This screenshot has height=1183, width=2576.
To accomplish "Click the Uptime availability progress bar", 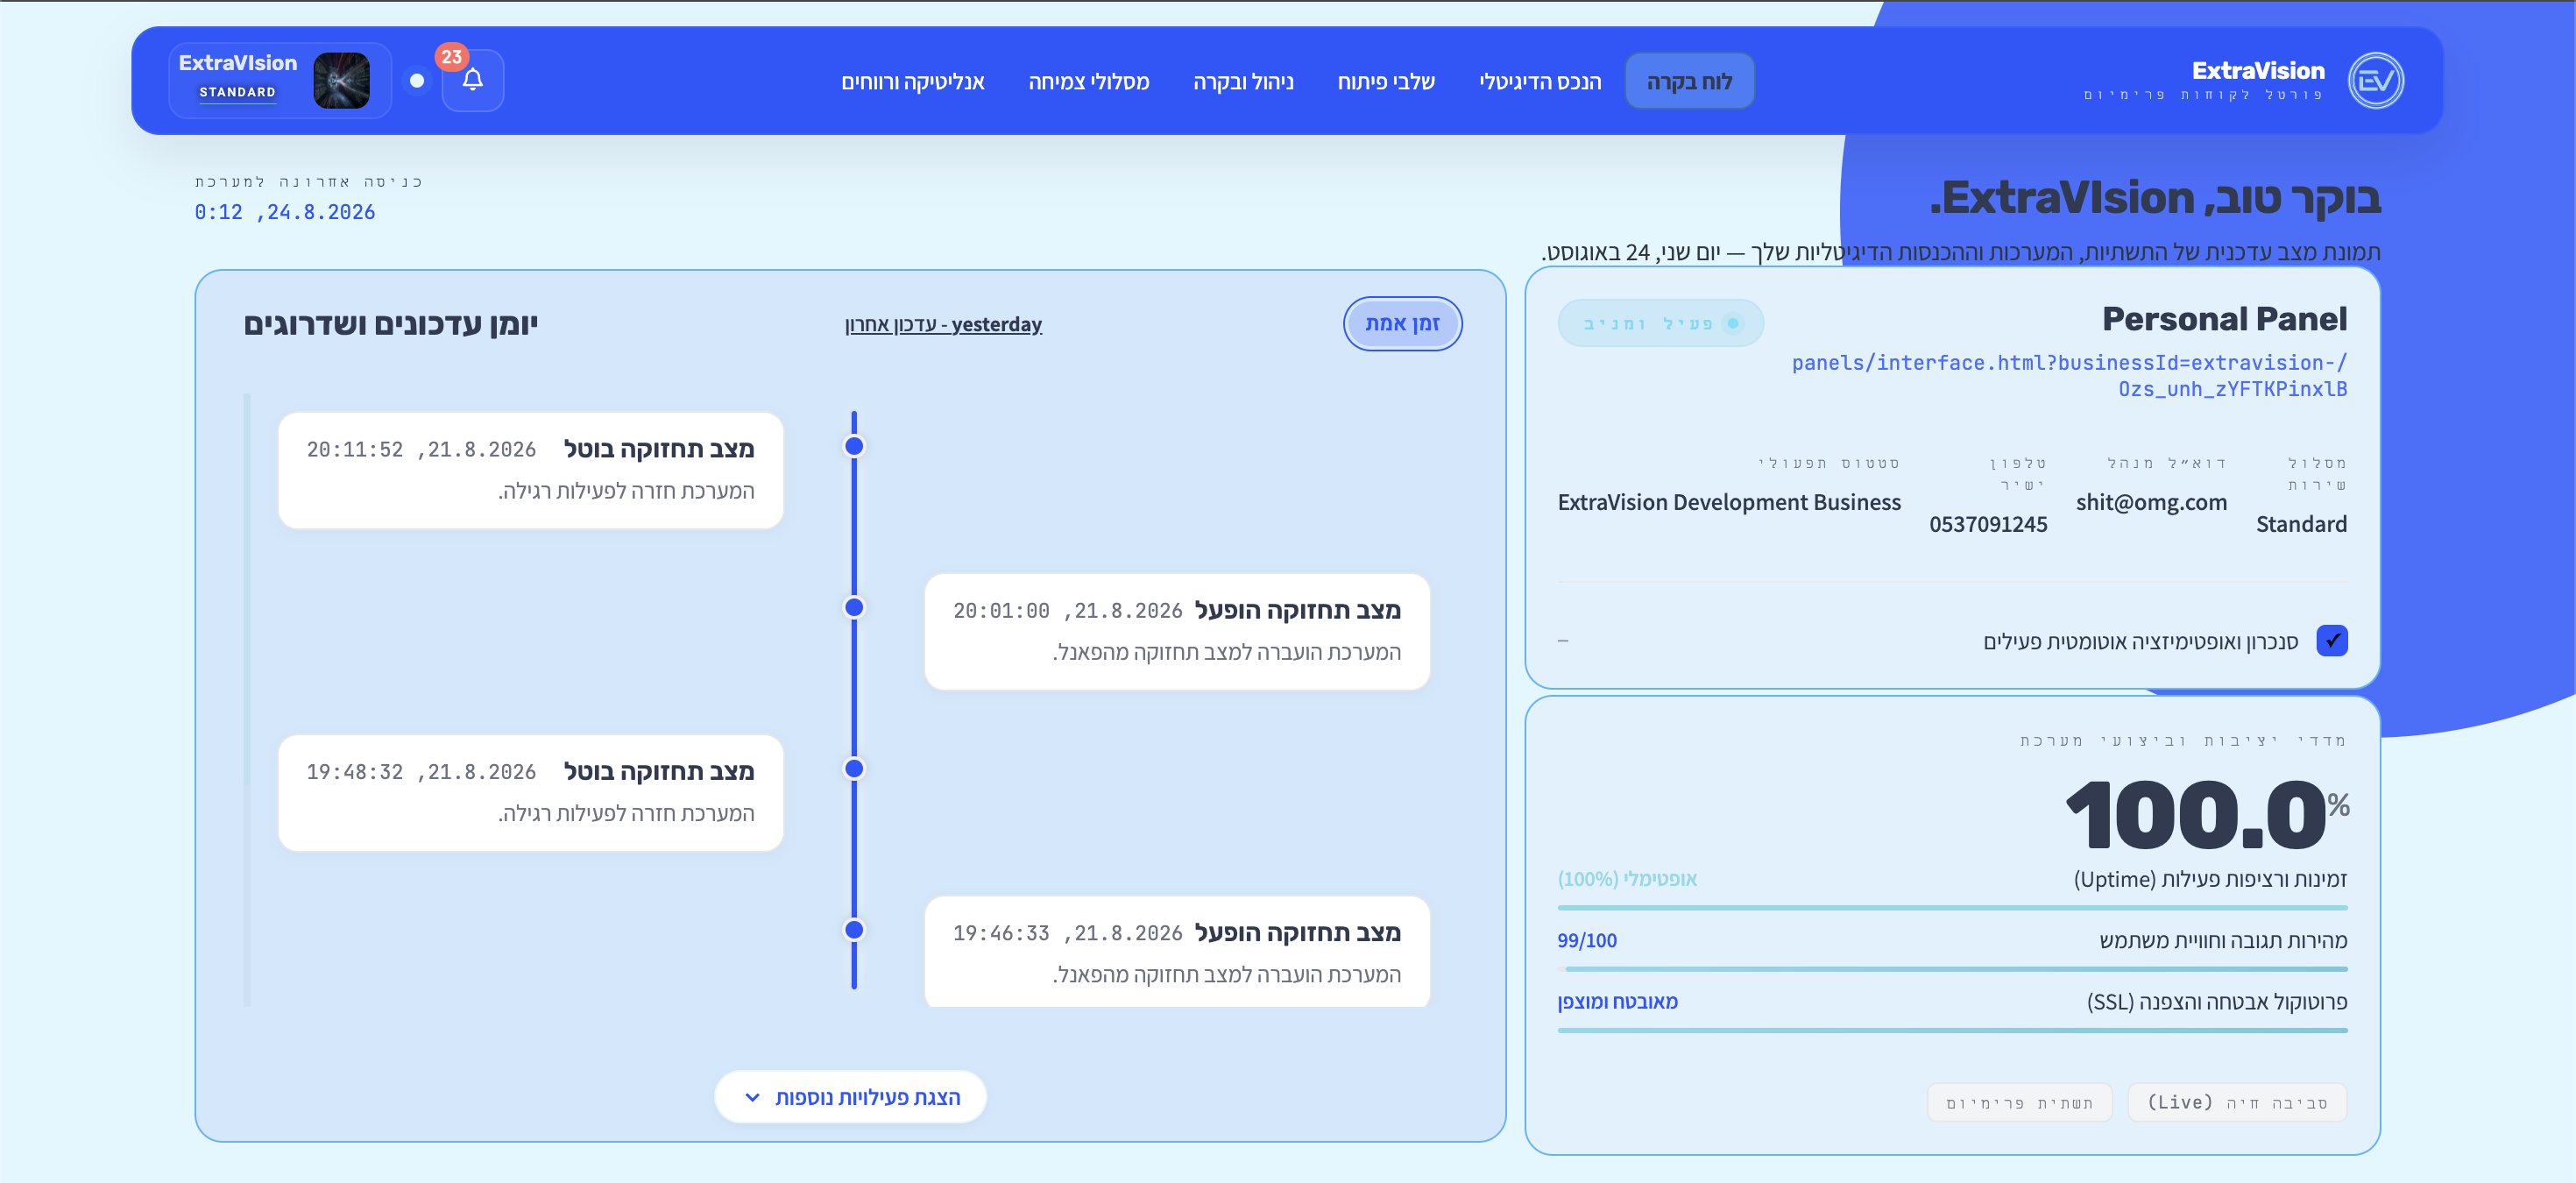I will [x=1952, y=908].
